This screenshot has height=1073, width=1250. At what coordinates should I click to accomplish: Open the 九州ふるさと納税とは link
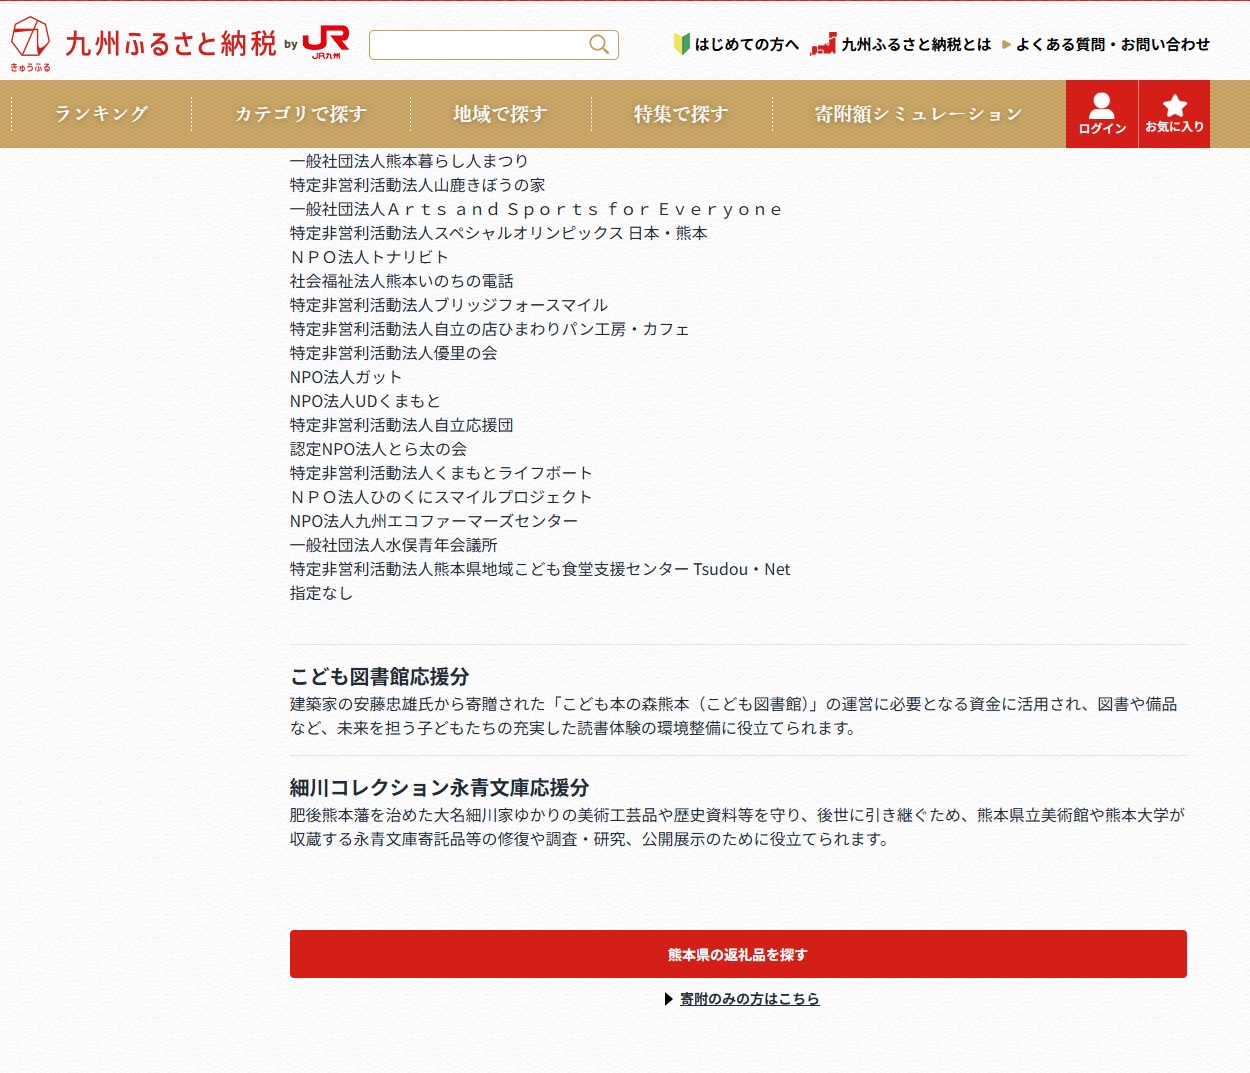[x=916, y=44]
